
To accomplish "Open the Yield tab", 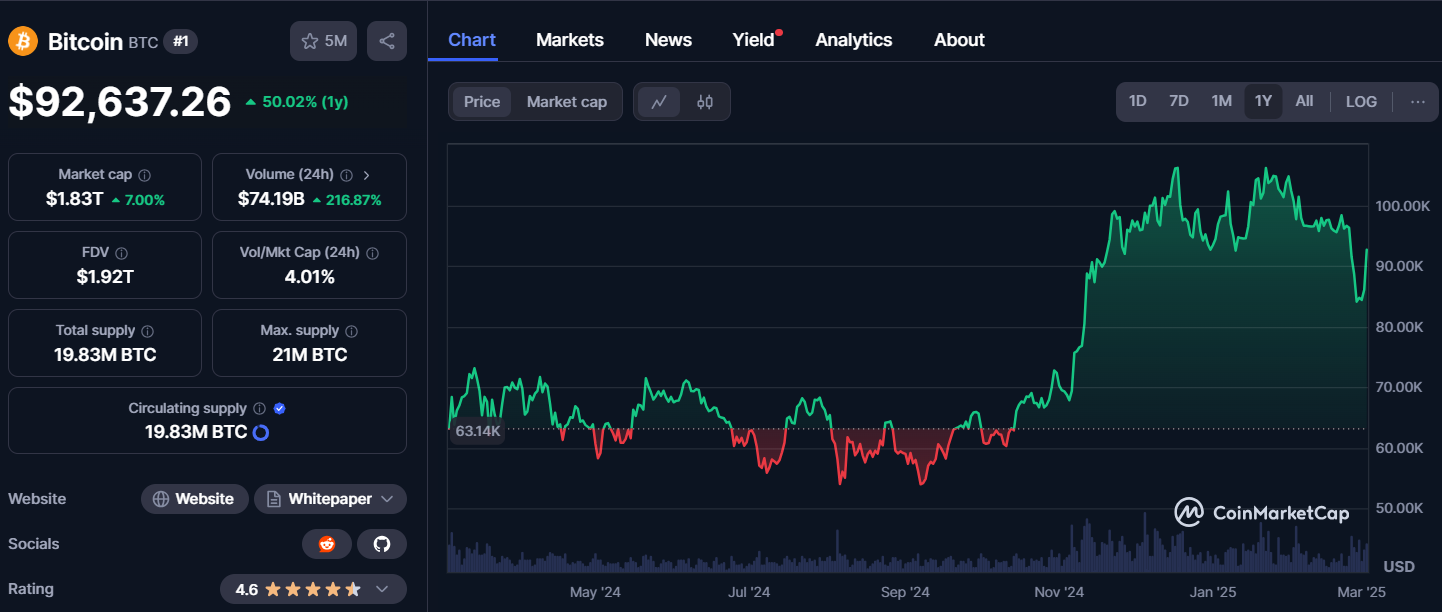I will point(754,40).
